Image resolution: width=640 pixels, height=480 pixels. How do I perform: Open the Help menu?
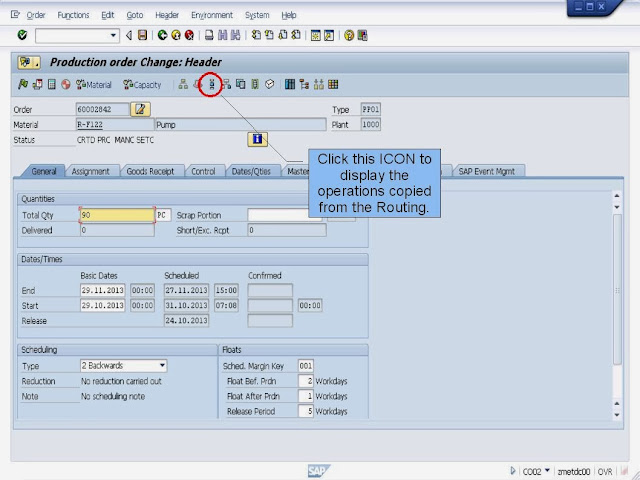(289, 15)
